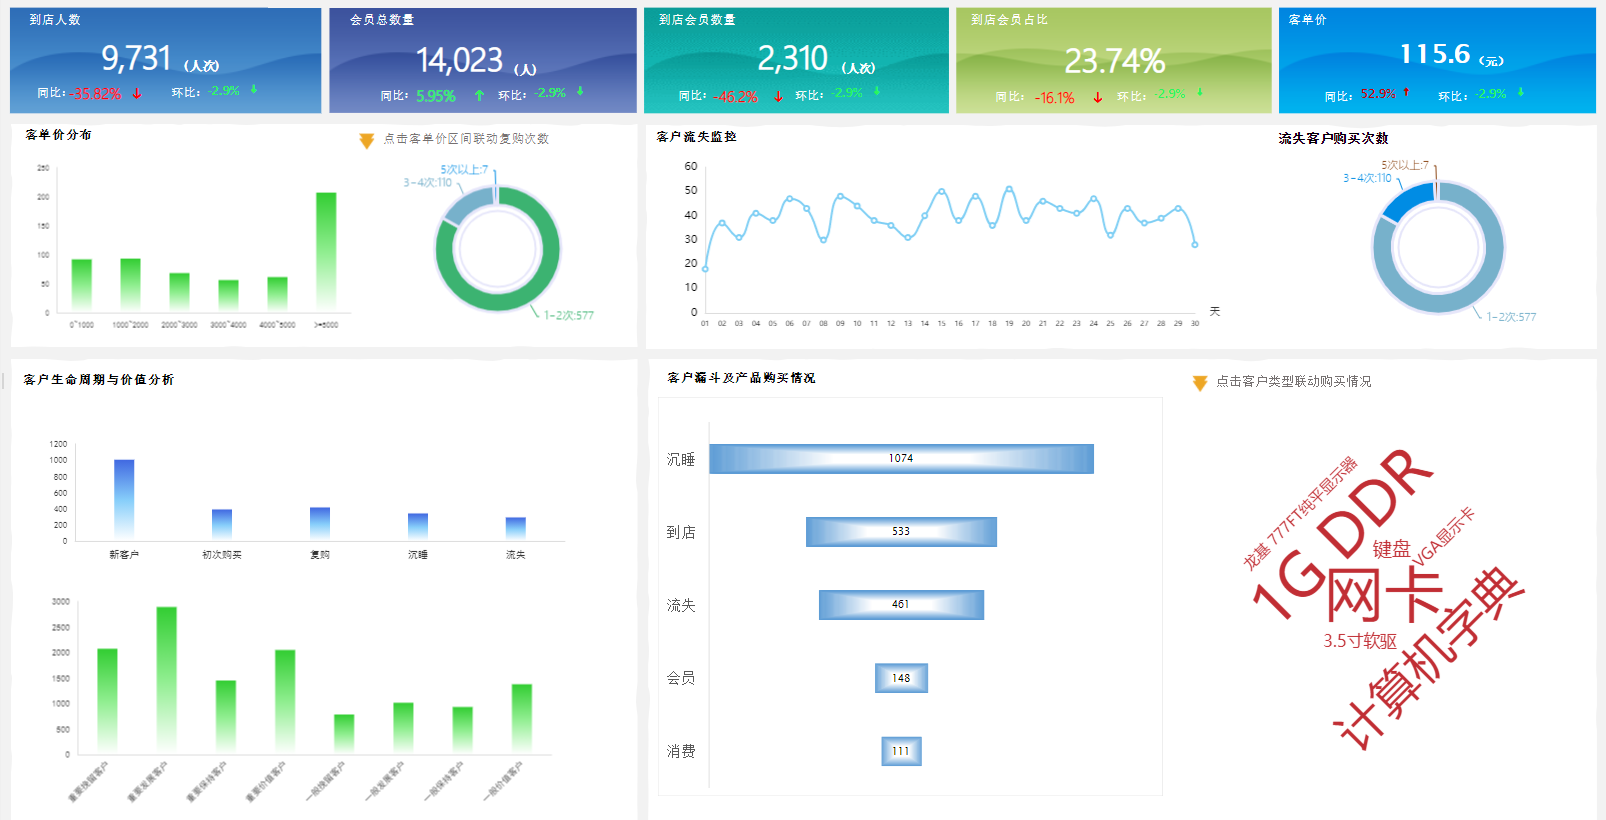The height and width of the screenshot is (820, 1606).
Task: Open the 会员总数量 14,023 KPI value
Action: [x=460, y=60]
